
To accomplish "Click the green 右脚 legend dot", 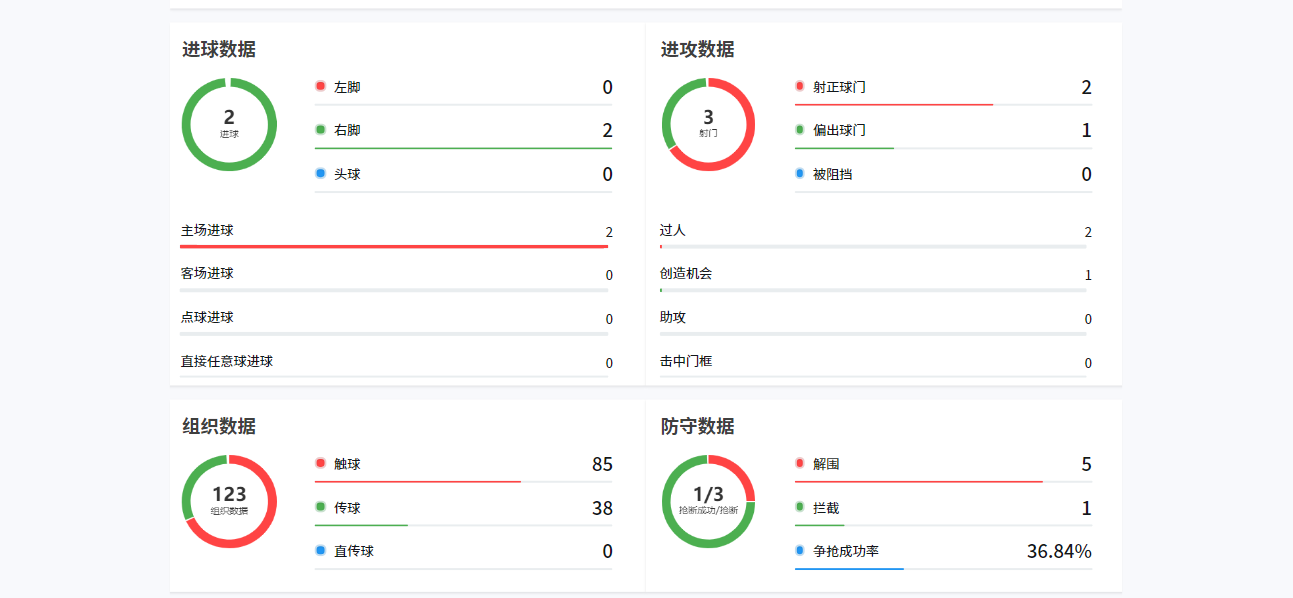I will click(321, 130).
